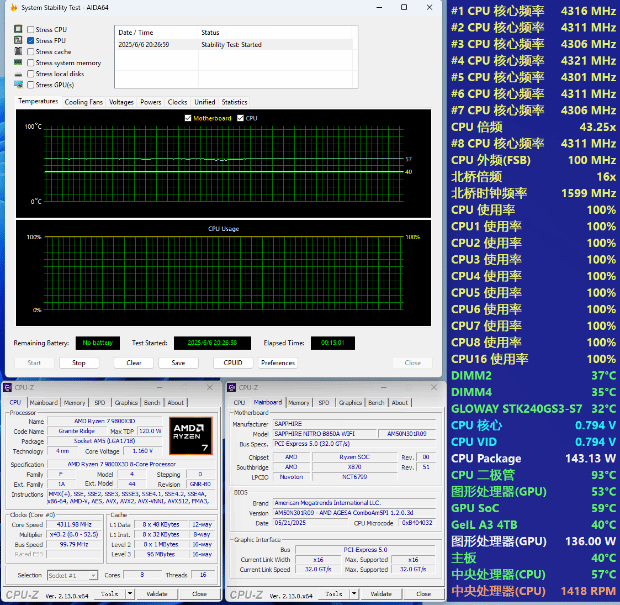The width and height of the screenshot is (620, 605).
Task: Open the CPU tab in the right CPU-Z window
Action: (239, 403)
